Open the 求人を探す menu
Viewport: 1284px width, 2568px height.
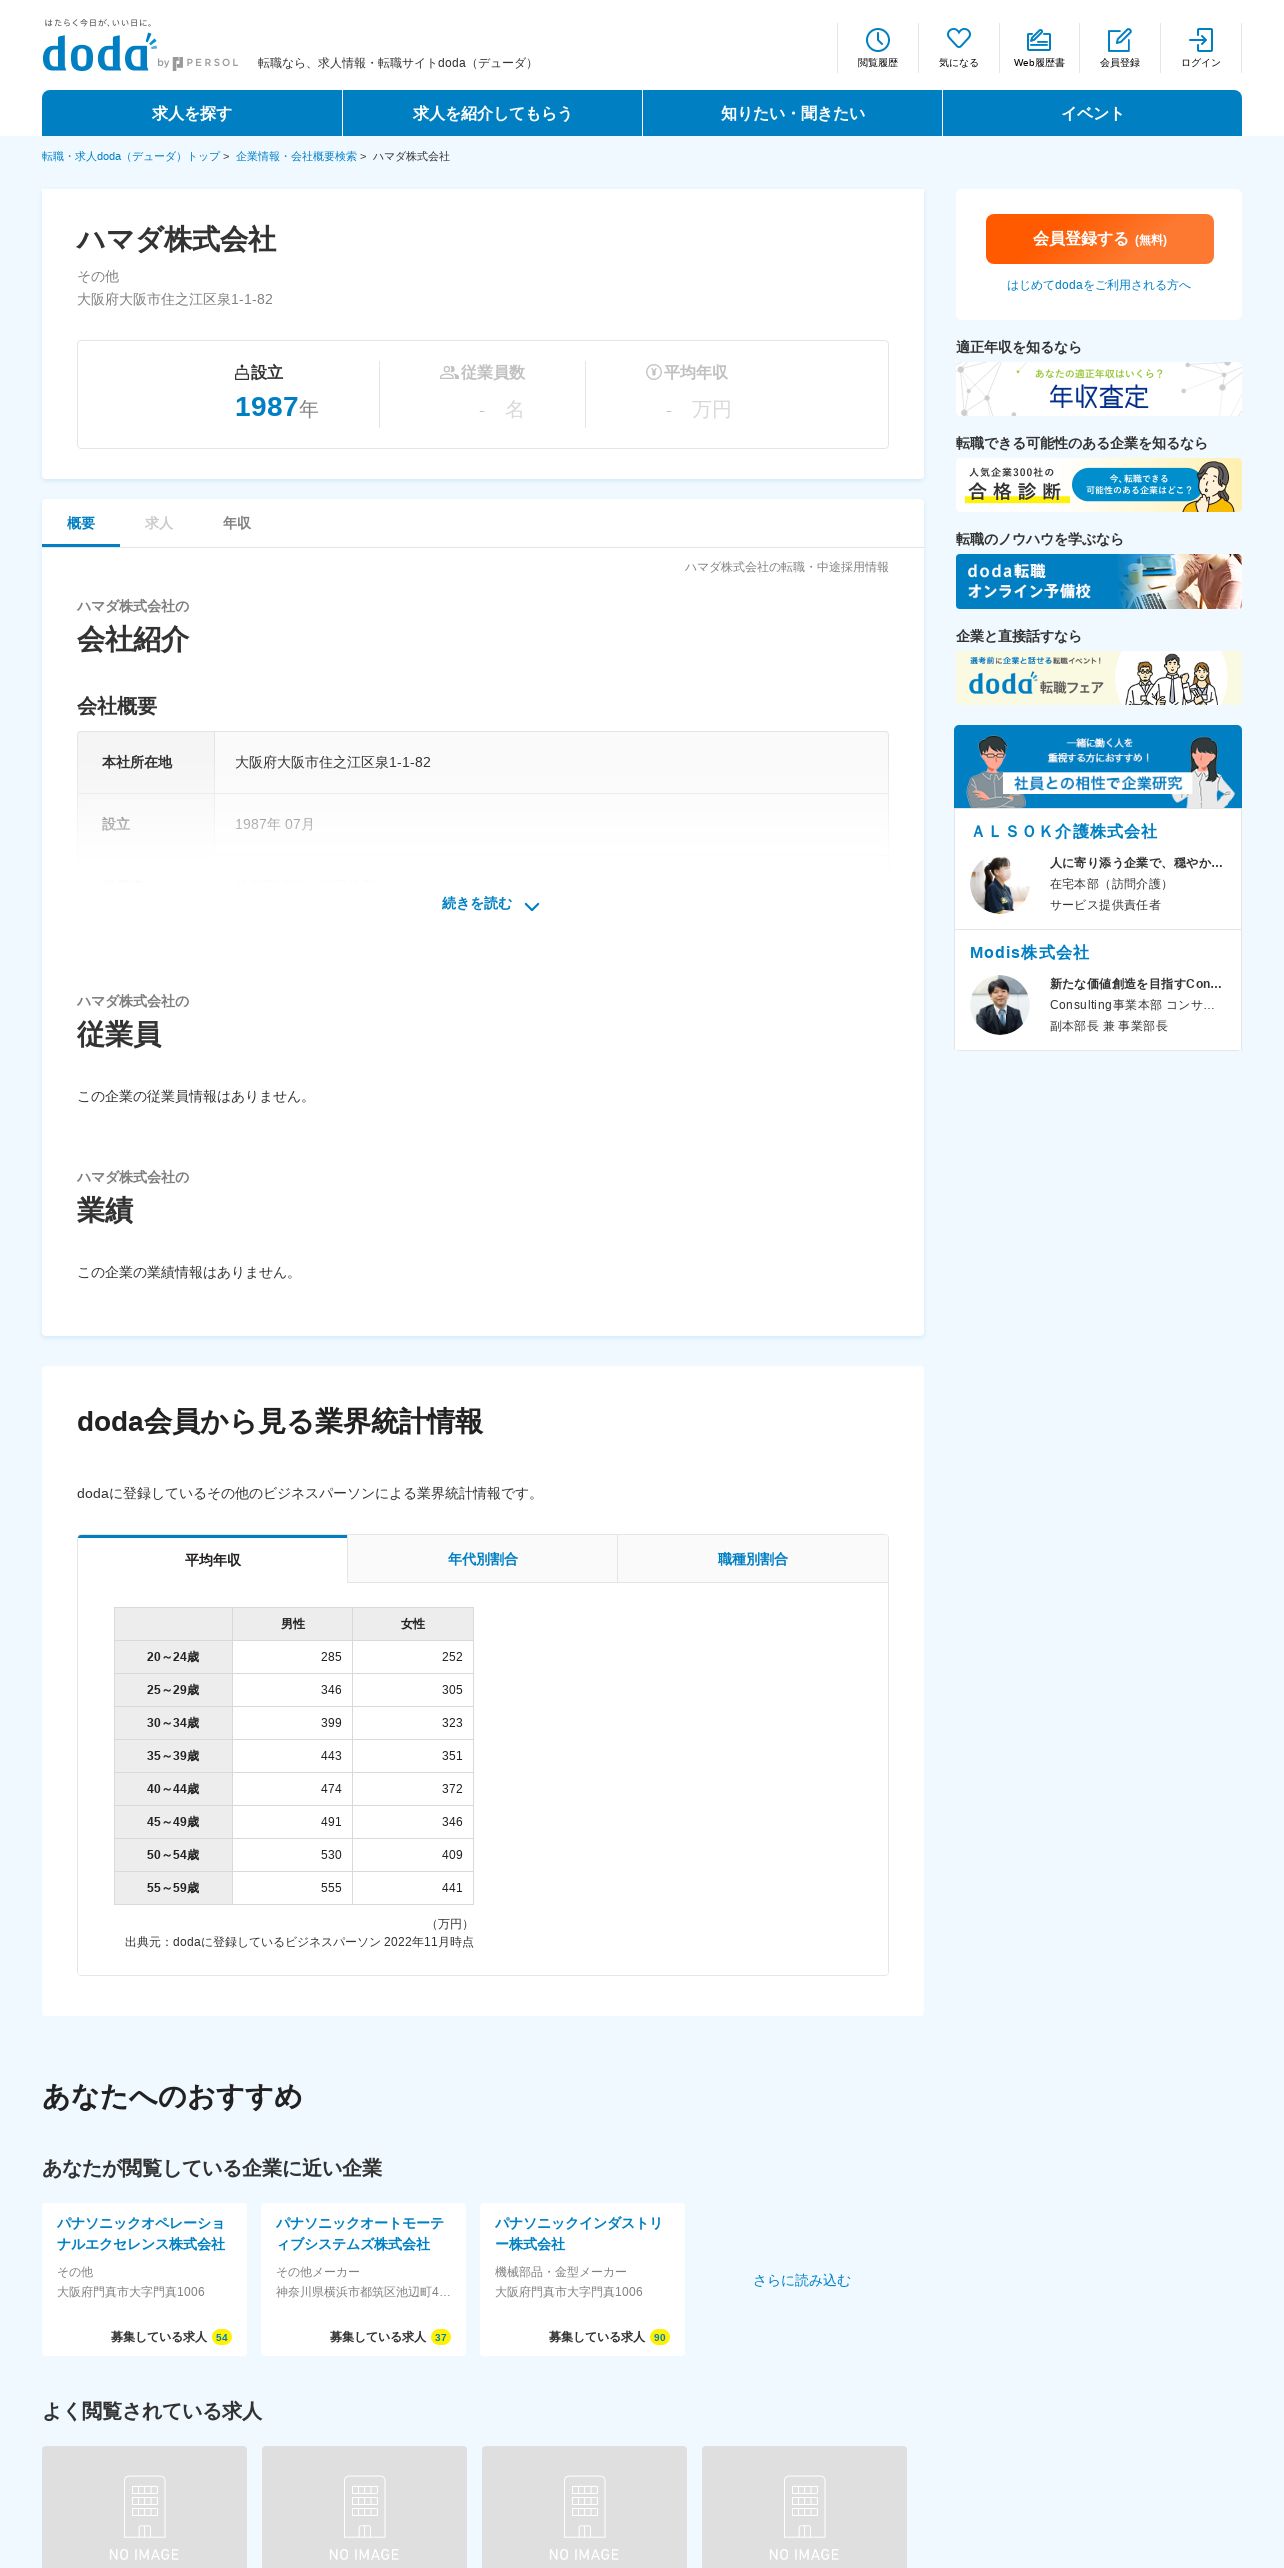(192, 113)
